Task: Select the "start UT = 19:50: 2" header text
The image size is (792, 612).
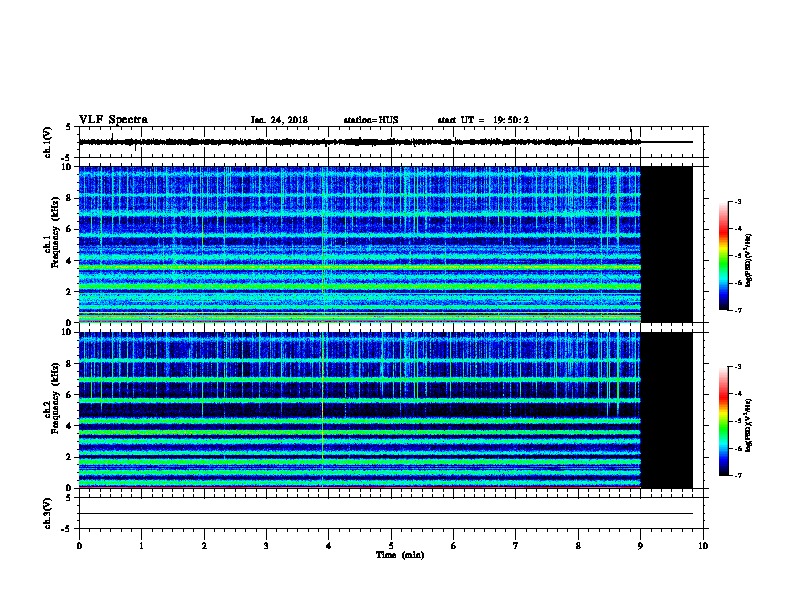Action: (x=483, y=120)
